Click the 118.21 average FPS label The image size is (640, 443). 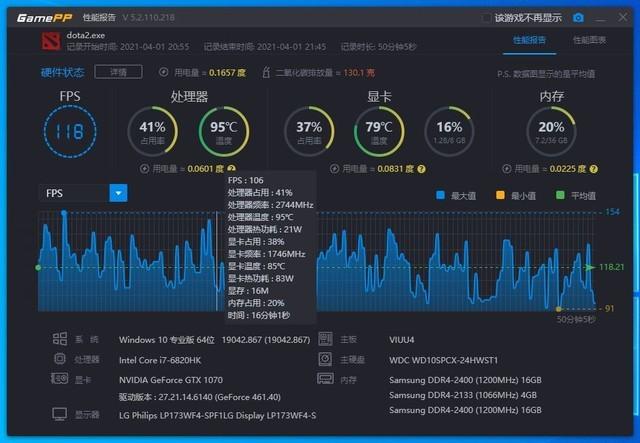(x=611, y=267)
